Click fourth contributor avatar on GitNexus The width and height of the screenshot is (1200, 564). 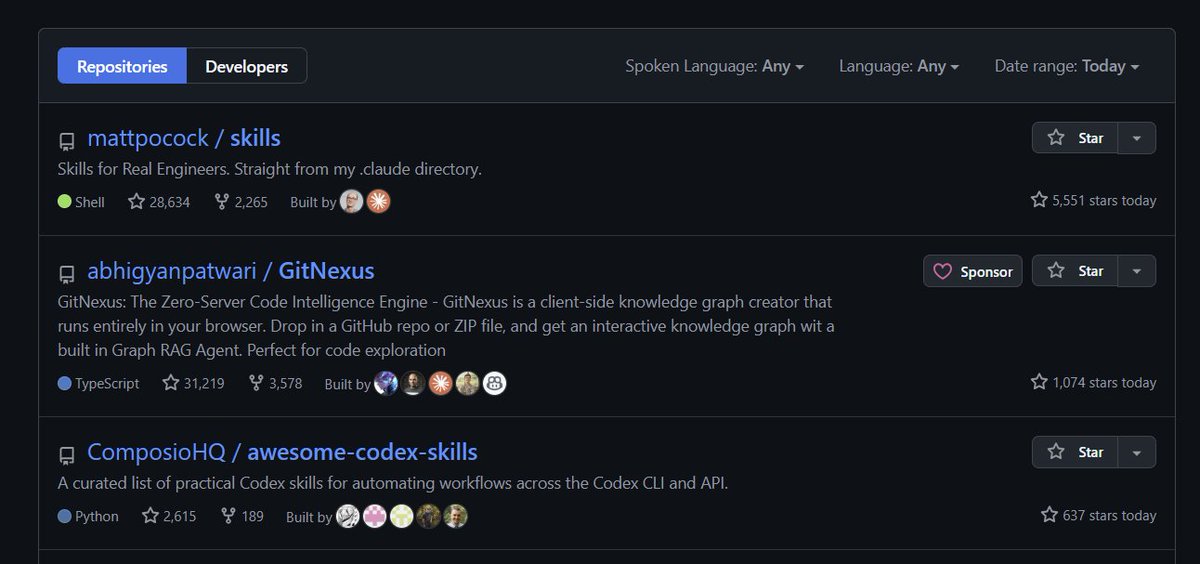tap(467, 383)
